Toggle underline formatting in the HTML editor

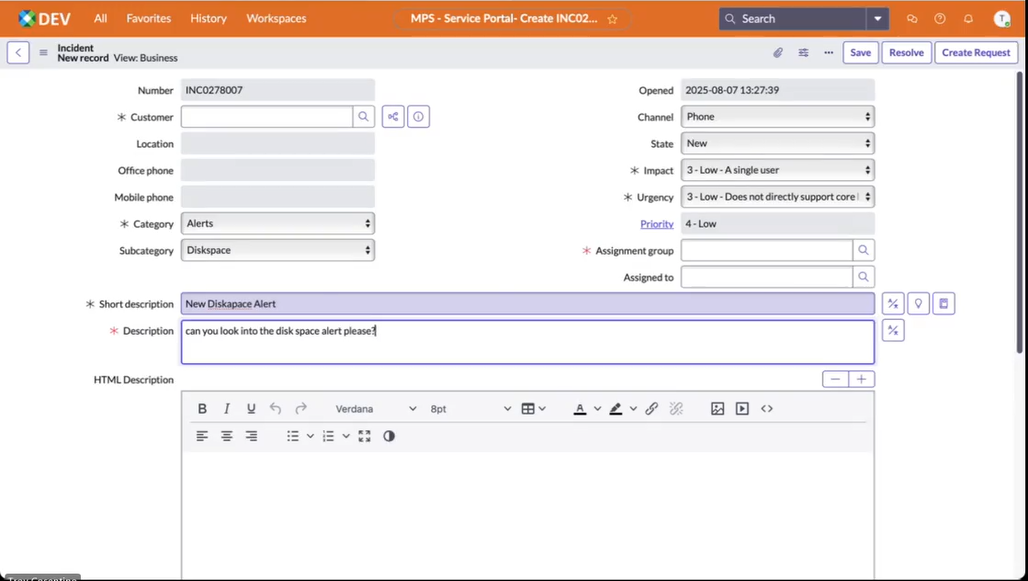pyautogui.click(x=251, y=408)
